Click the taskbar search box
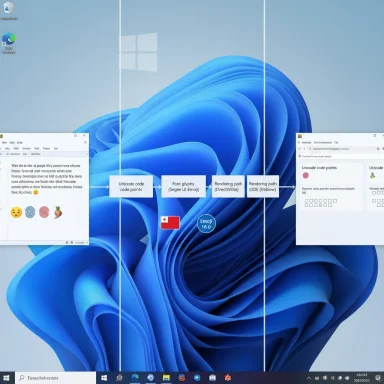This screenshot has height=384, width=384. point(56,378)
